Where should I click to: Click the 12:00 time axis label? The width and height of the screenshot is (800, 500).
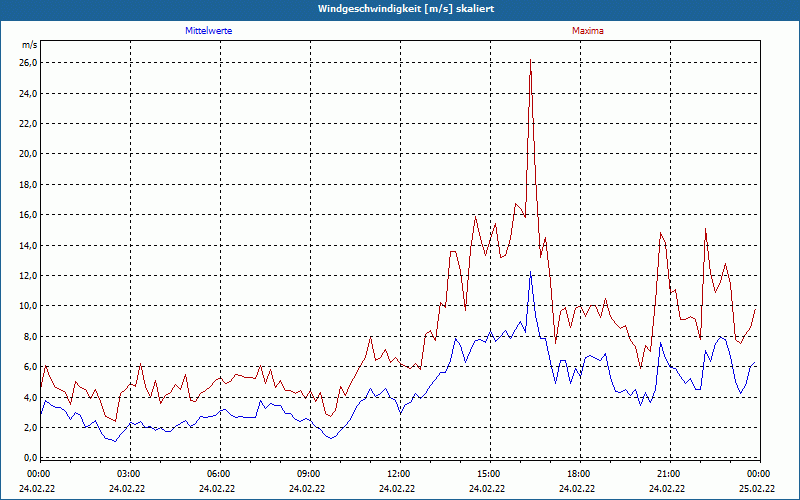[x=398, y=474]
